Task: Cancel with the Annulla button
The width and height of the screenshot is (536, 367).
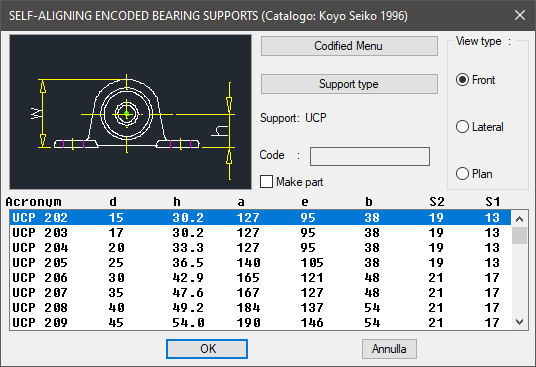Action: coord(389,349)
